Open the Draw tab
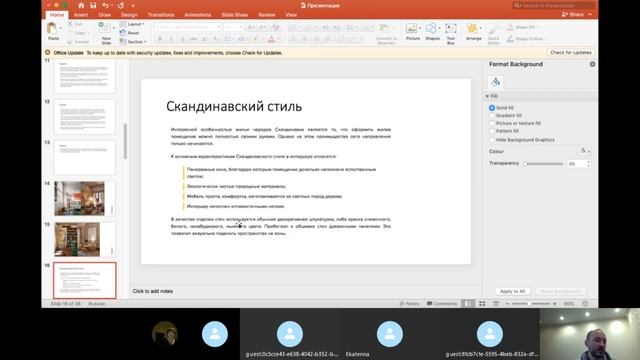The height and width of the screenshot is (360, 640). (x=104, y=15)
